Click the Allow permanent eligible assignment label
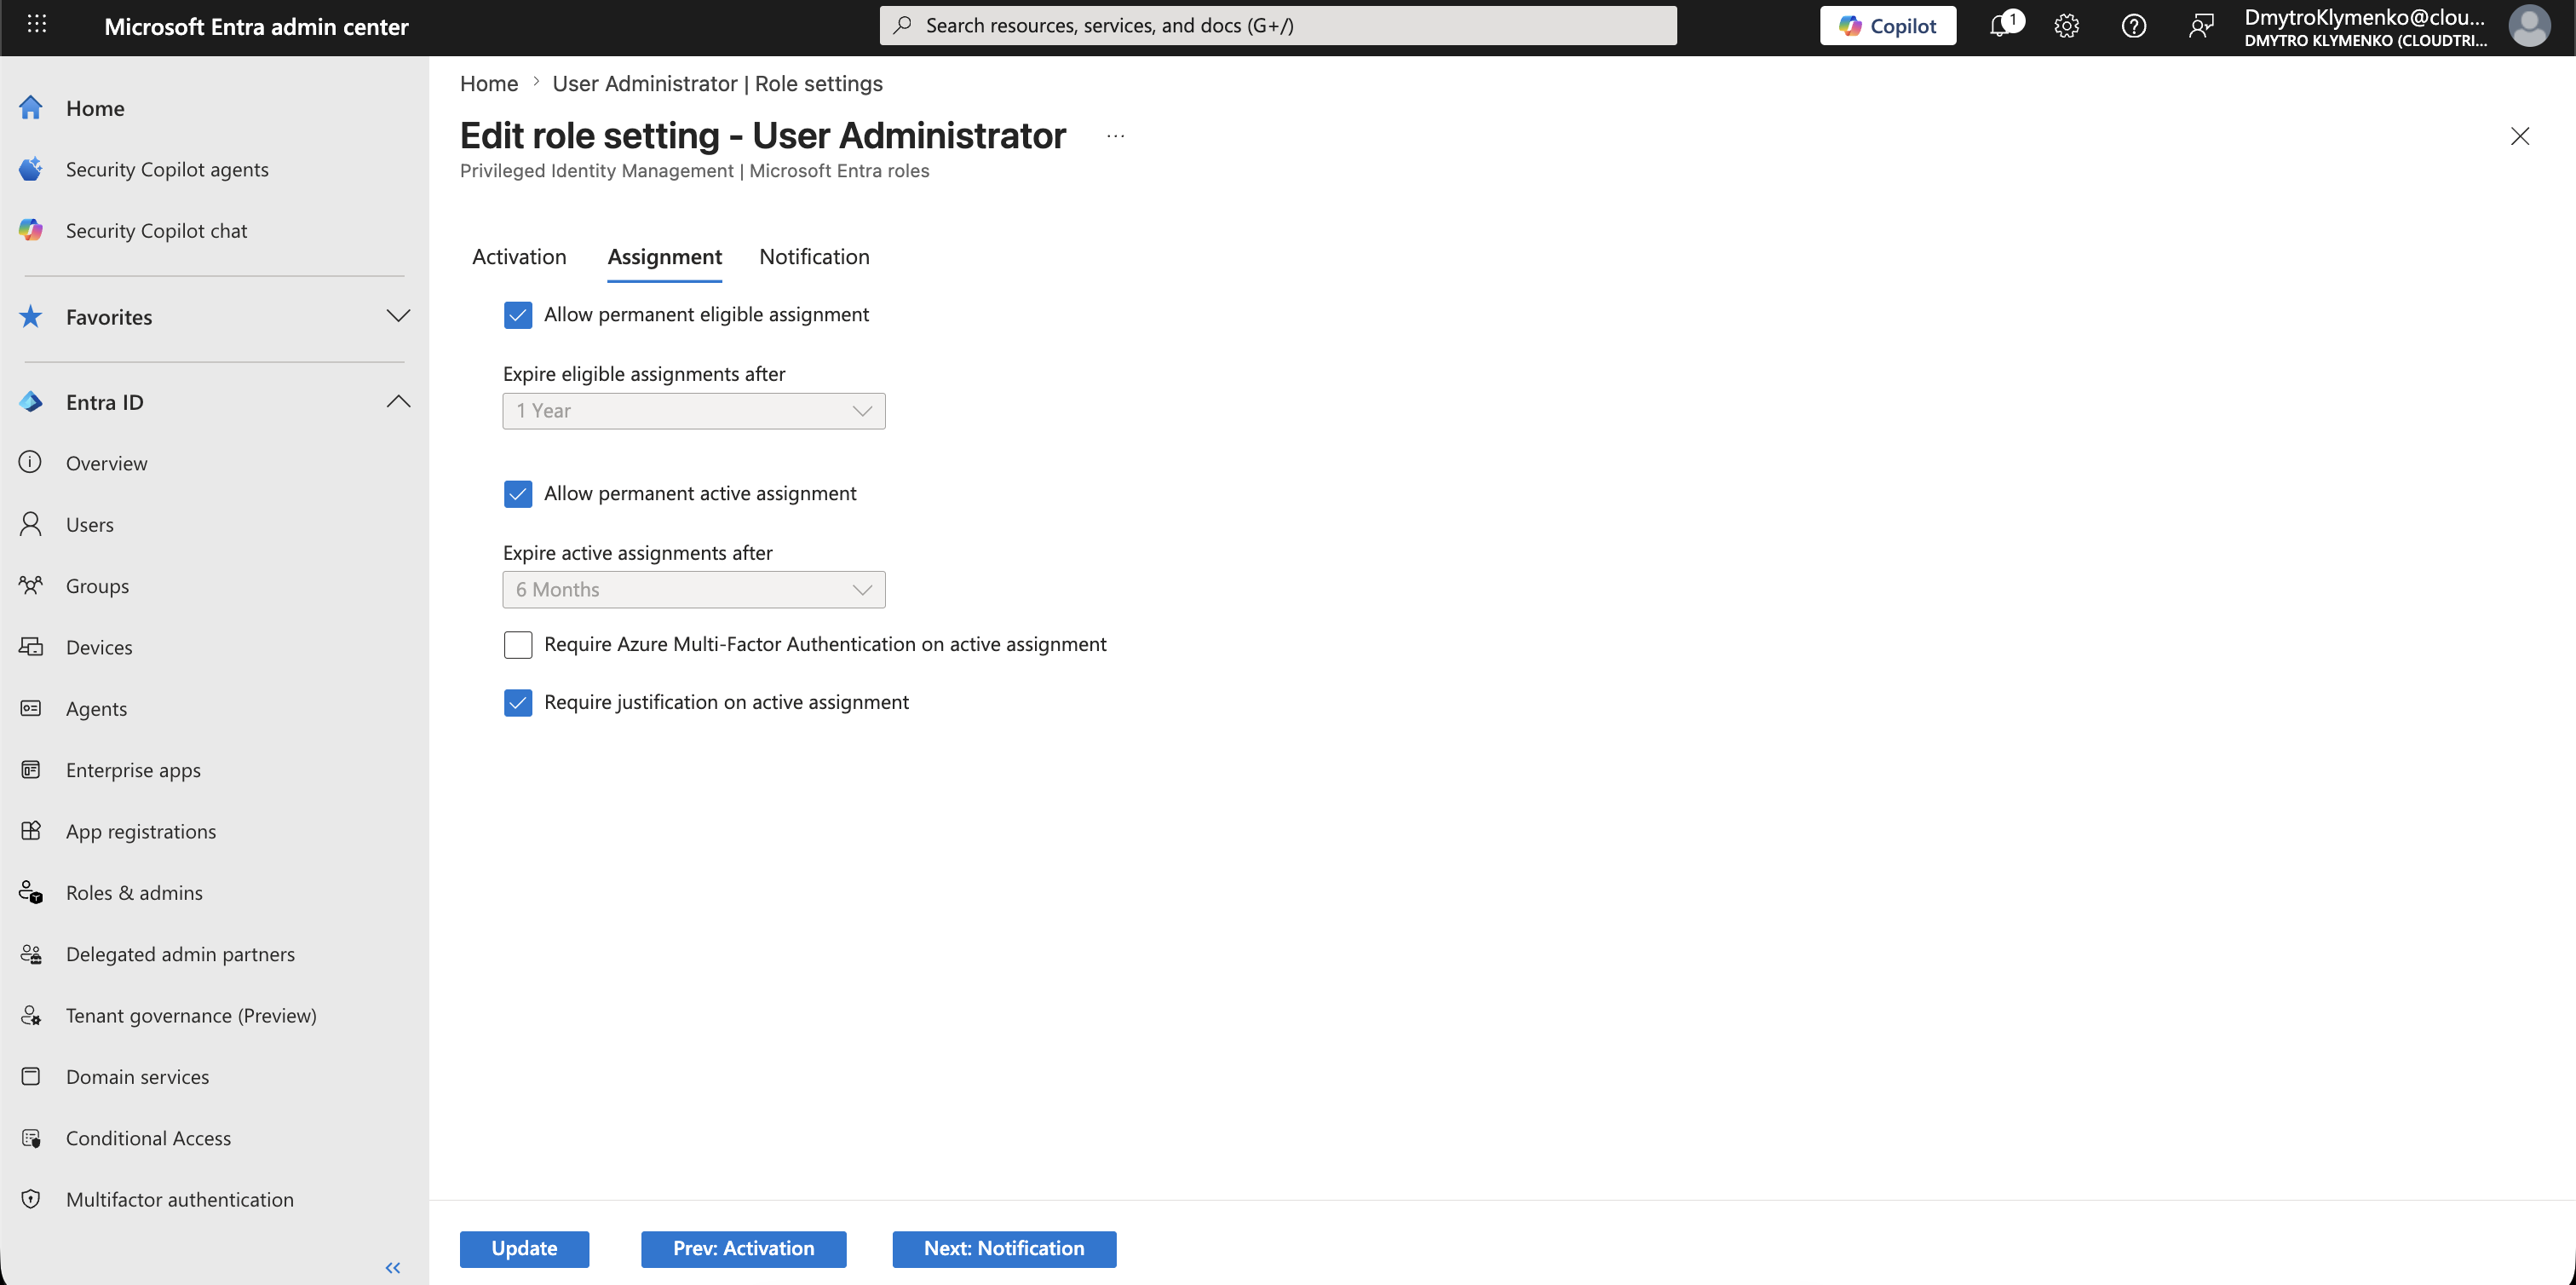Image resolution: width=2576 pixels, height=1285 pixels. point(706,315)
